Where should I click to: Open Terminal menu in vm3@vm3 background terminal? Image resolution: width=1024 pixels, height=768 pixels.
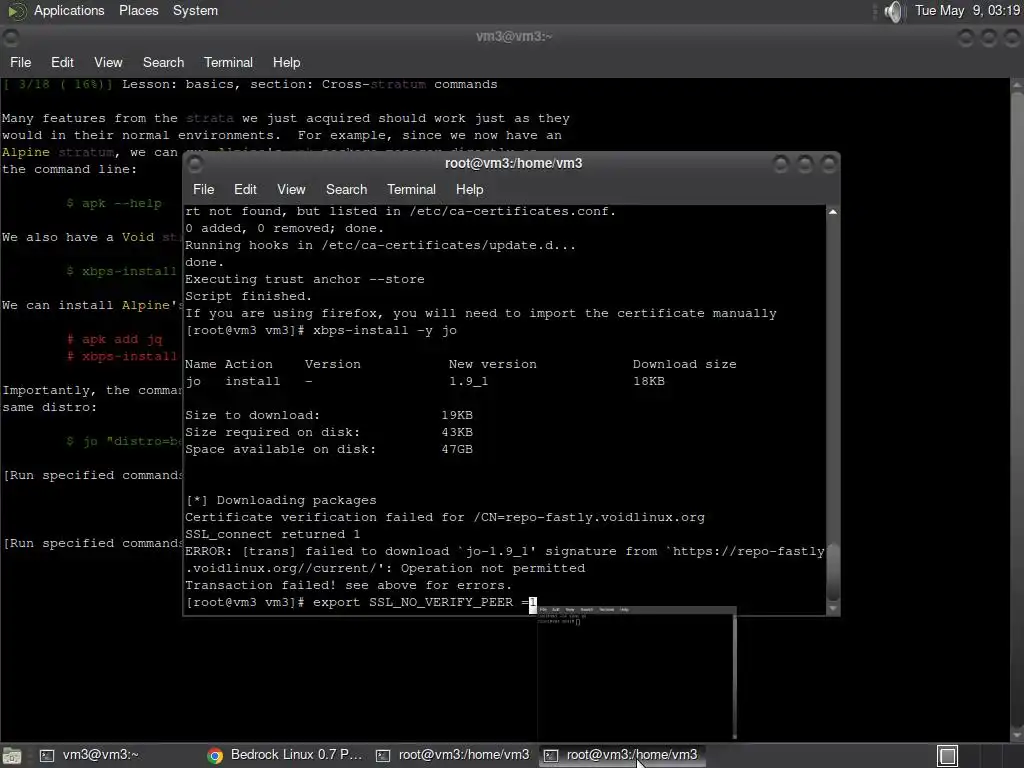228,62
